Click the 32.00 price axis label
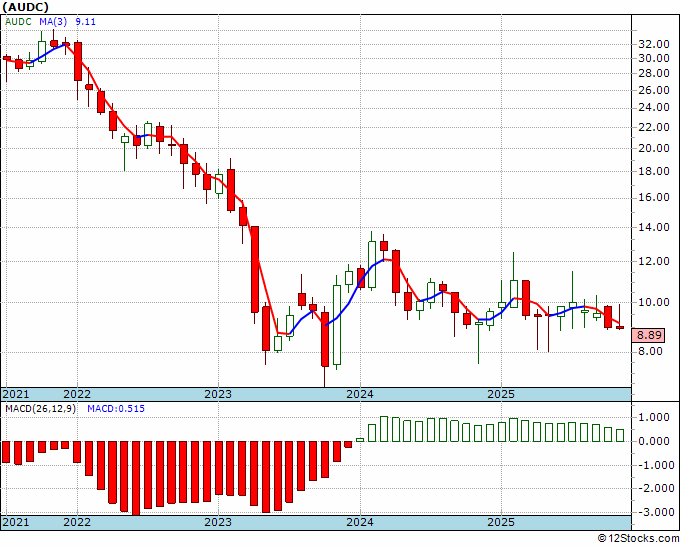Screen dimensions: 680x546 (654, 44)
